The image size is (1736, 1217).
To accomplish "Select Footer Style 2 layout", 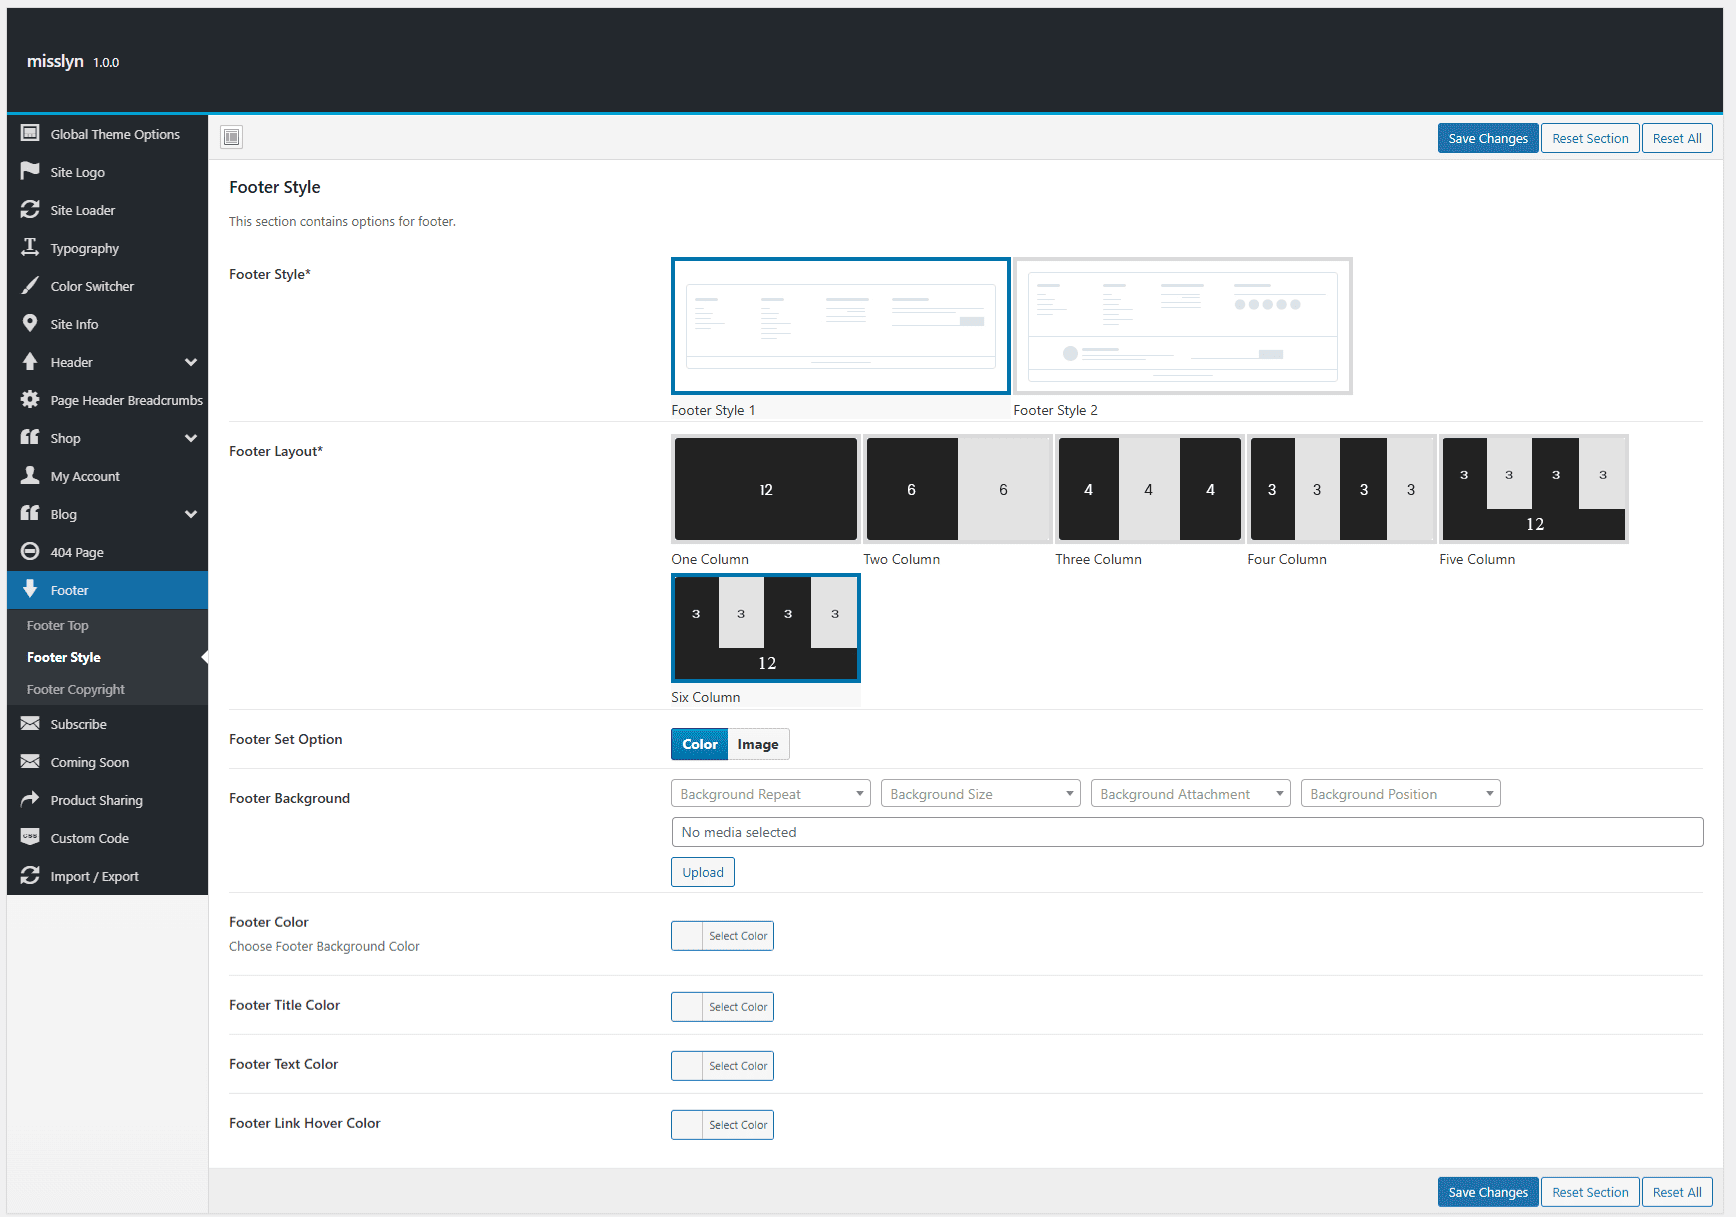I will click(1183, 326).
